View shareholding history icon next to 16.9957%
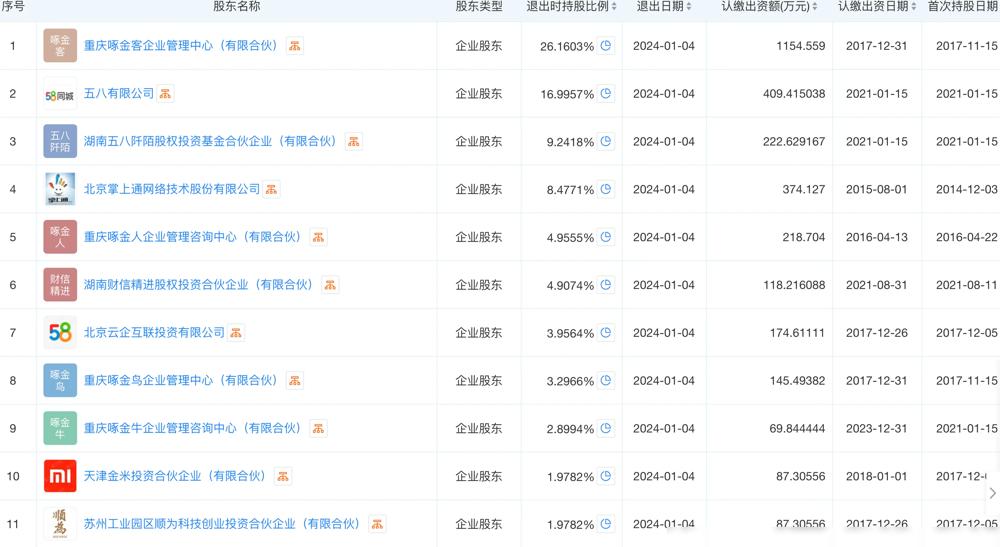This screenshot has width=1000, height=547. pyautogui.click(x=606, y=94)
